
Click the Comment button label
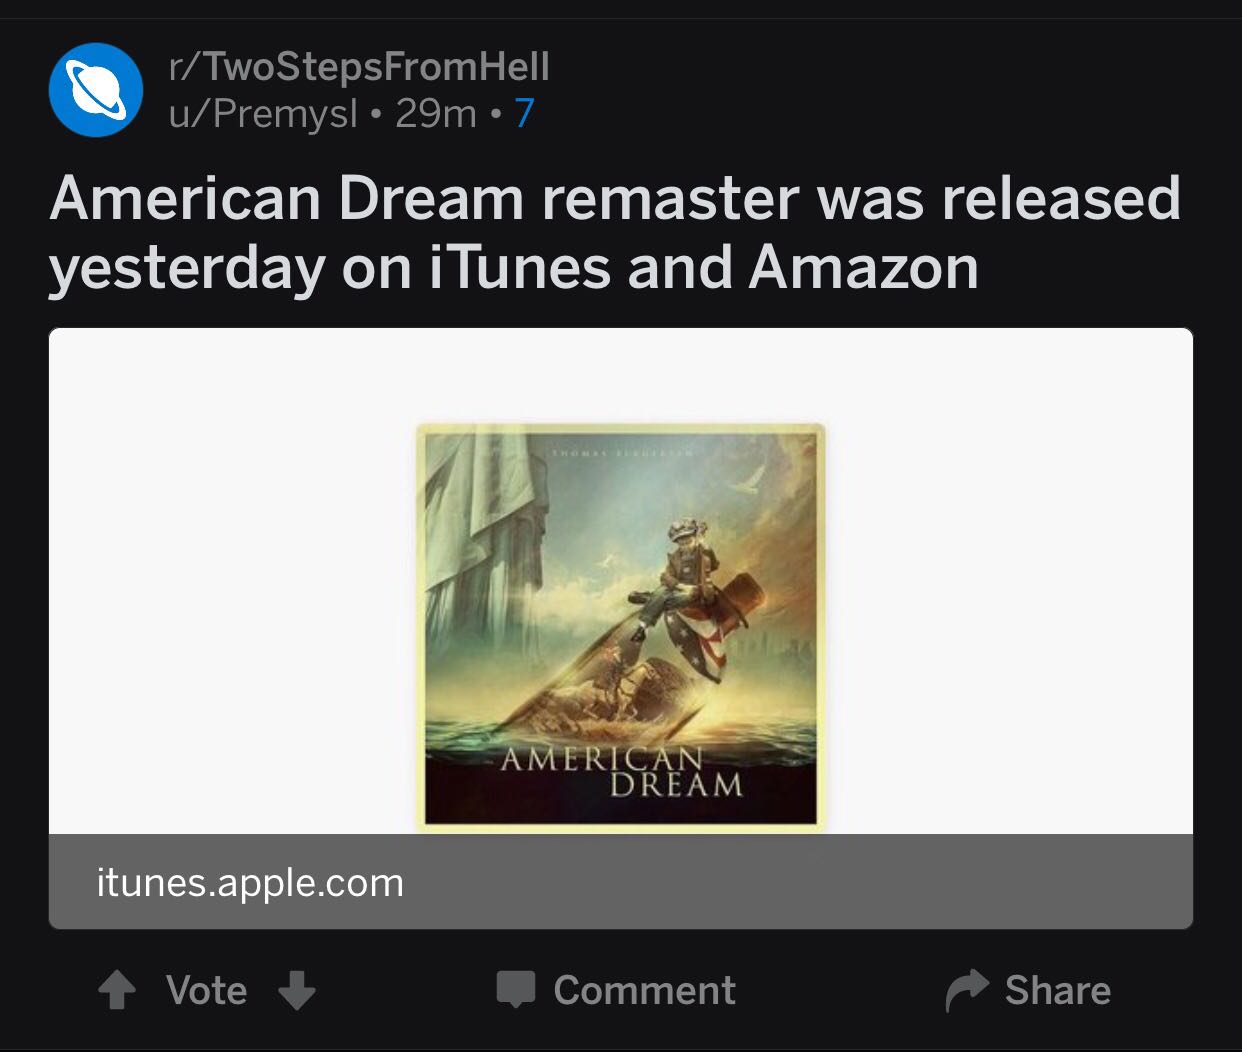(645, 991)
